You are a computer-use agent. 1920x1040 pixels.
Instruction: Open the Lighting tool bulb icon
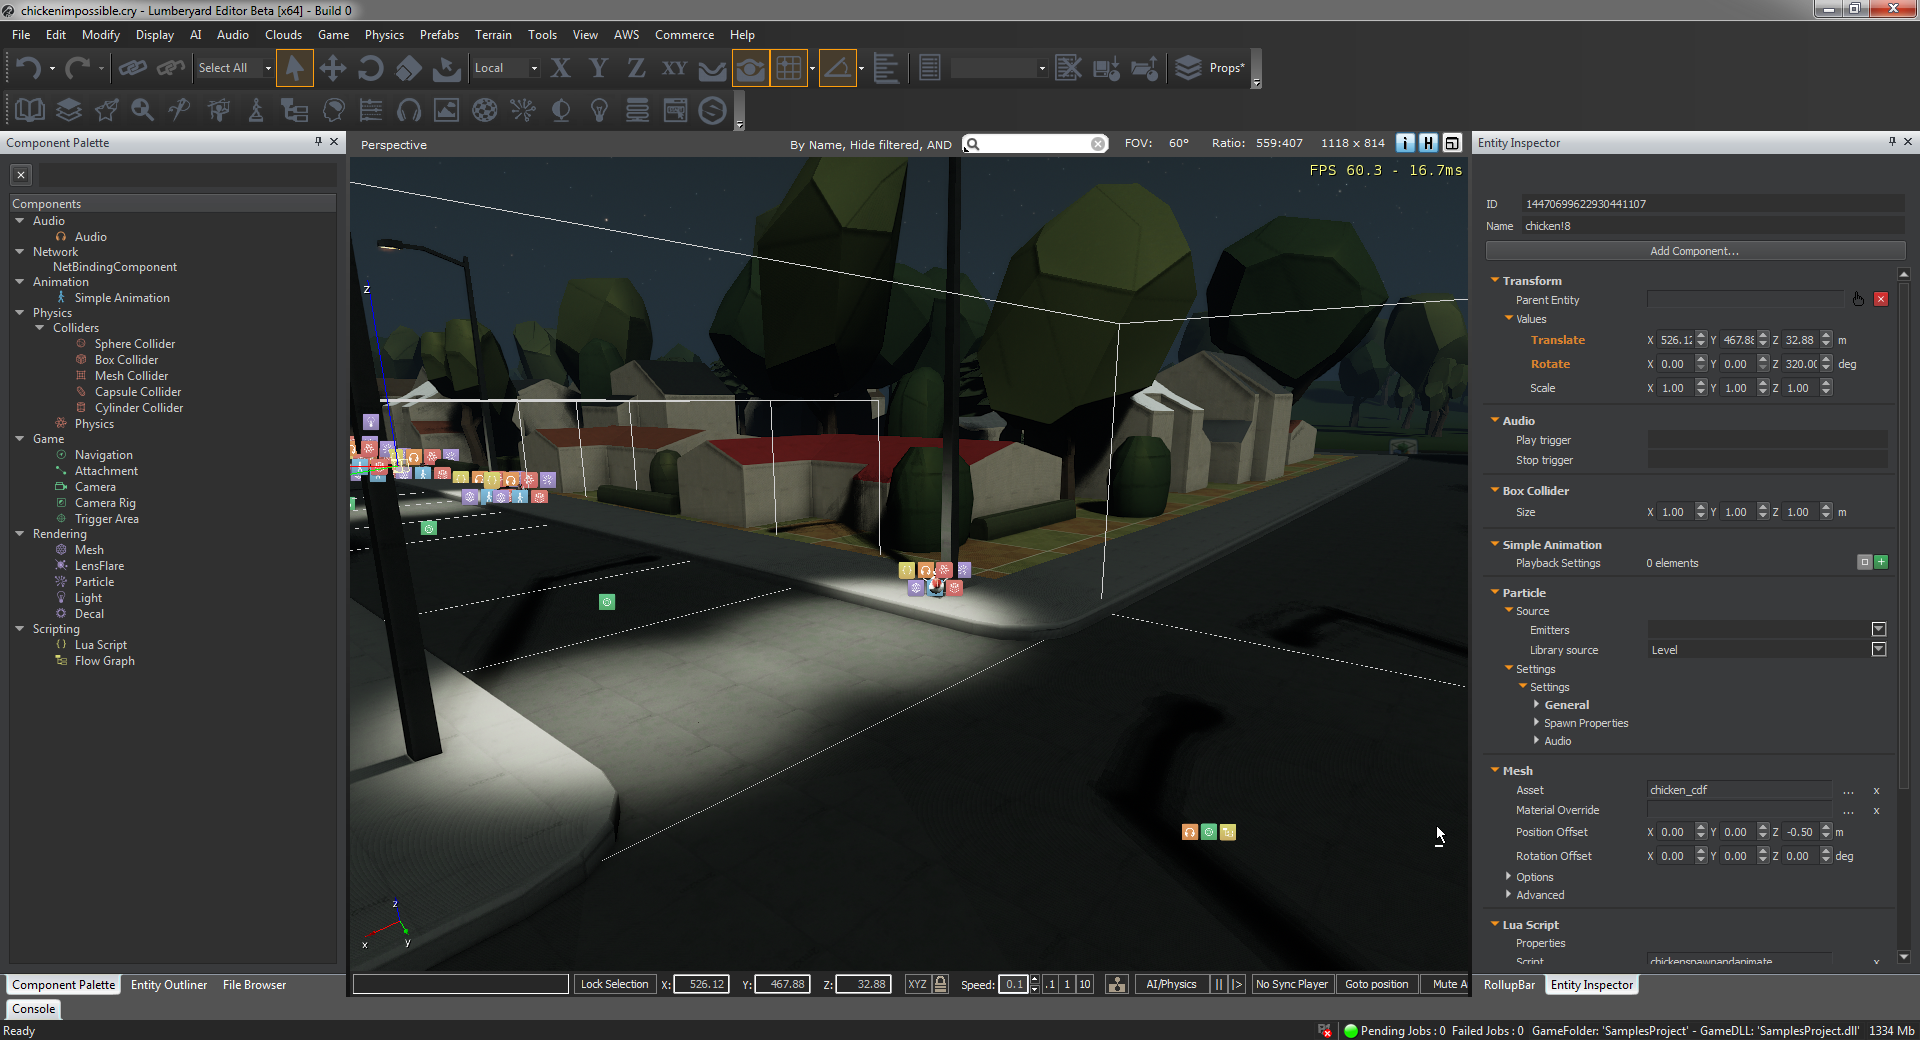coord(599,110)
